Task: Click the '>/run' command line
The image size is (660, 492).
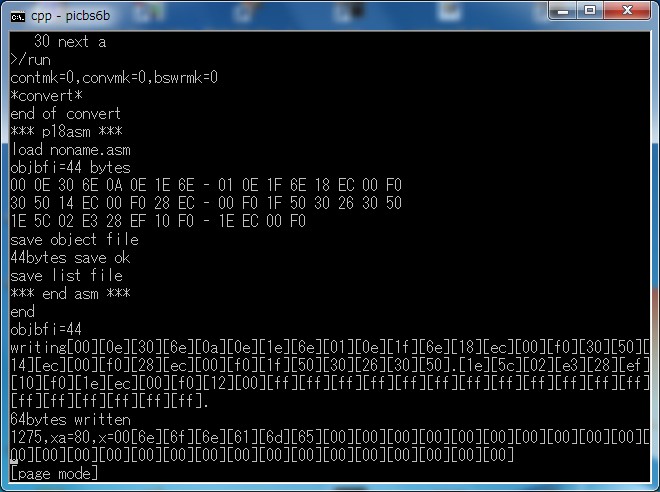Action: [30, 59]
